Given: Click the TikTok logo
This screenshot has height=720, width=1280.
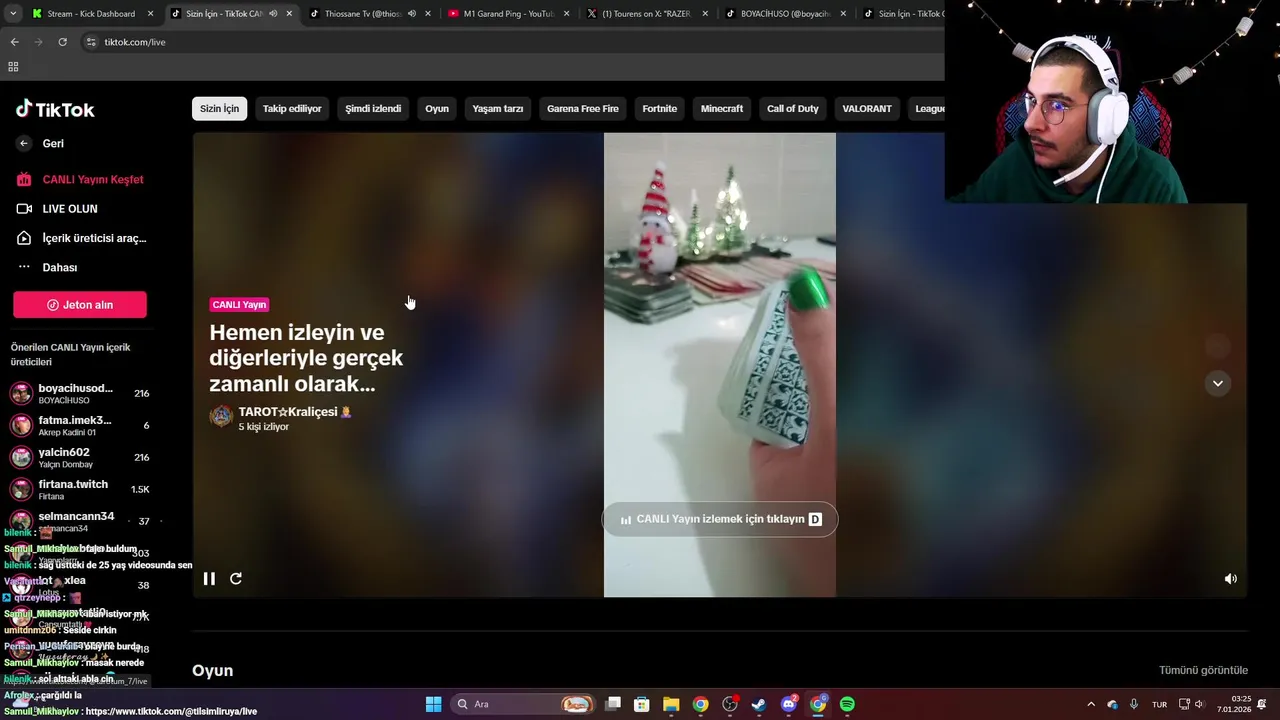Looking at the screenshot, I should pos(55,109).
